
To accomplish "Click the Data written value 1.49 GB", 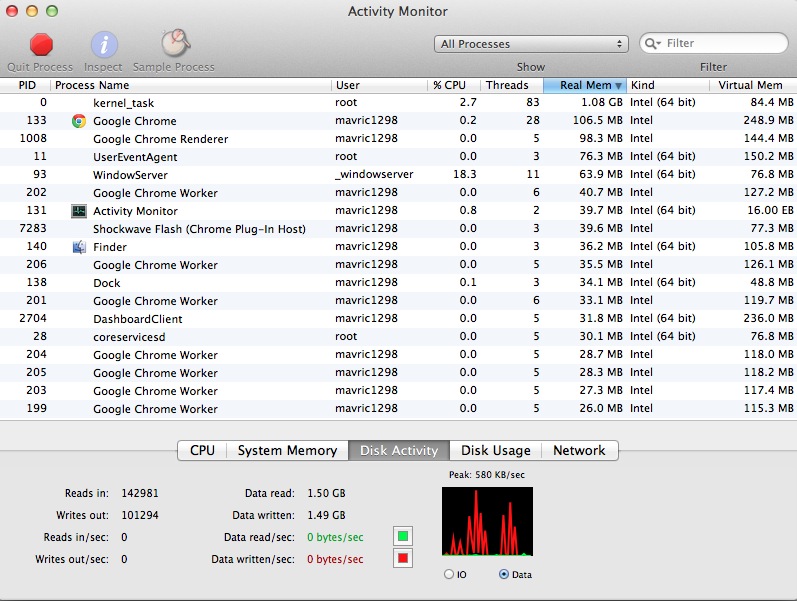I will click(x=326, y=515).
